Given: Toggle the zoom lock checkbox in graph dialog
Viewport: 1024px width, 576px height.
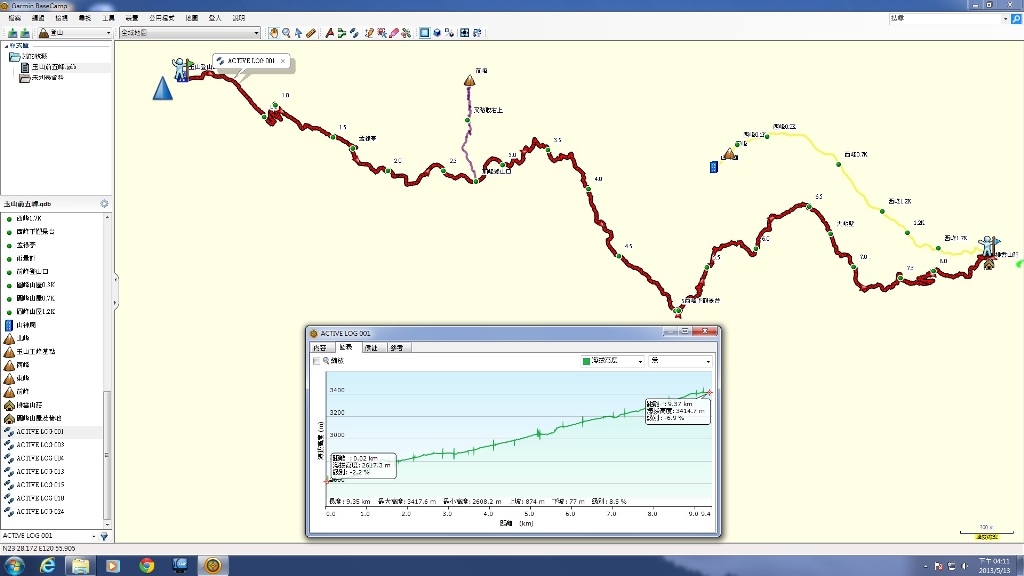Looking at the screenshot, I should [x=317, y=360].
